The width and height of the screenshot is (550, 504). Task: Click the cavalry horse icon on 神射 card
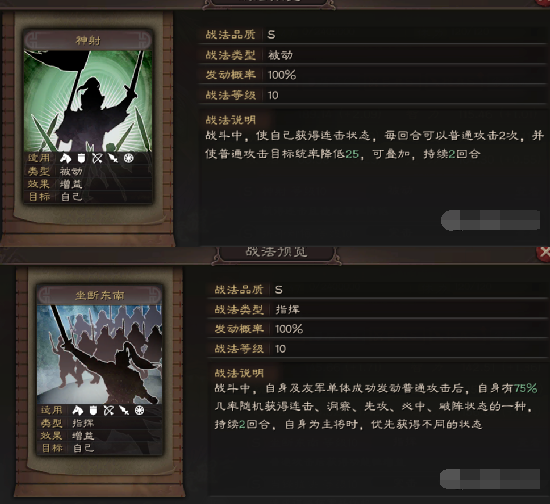click(x=65, y=158)
